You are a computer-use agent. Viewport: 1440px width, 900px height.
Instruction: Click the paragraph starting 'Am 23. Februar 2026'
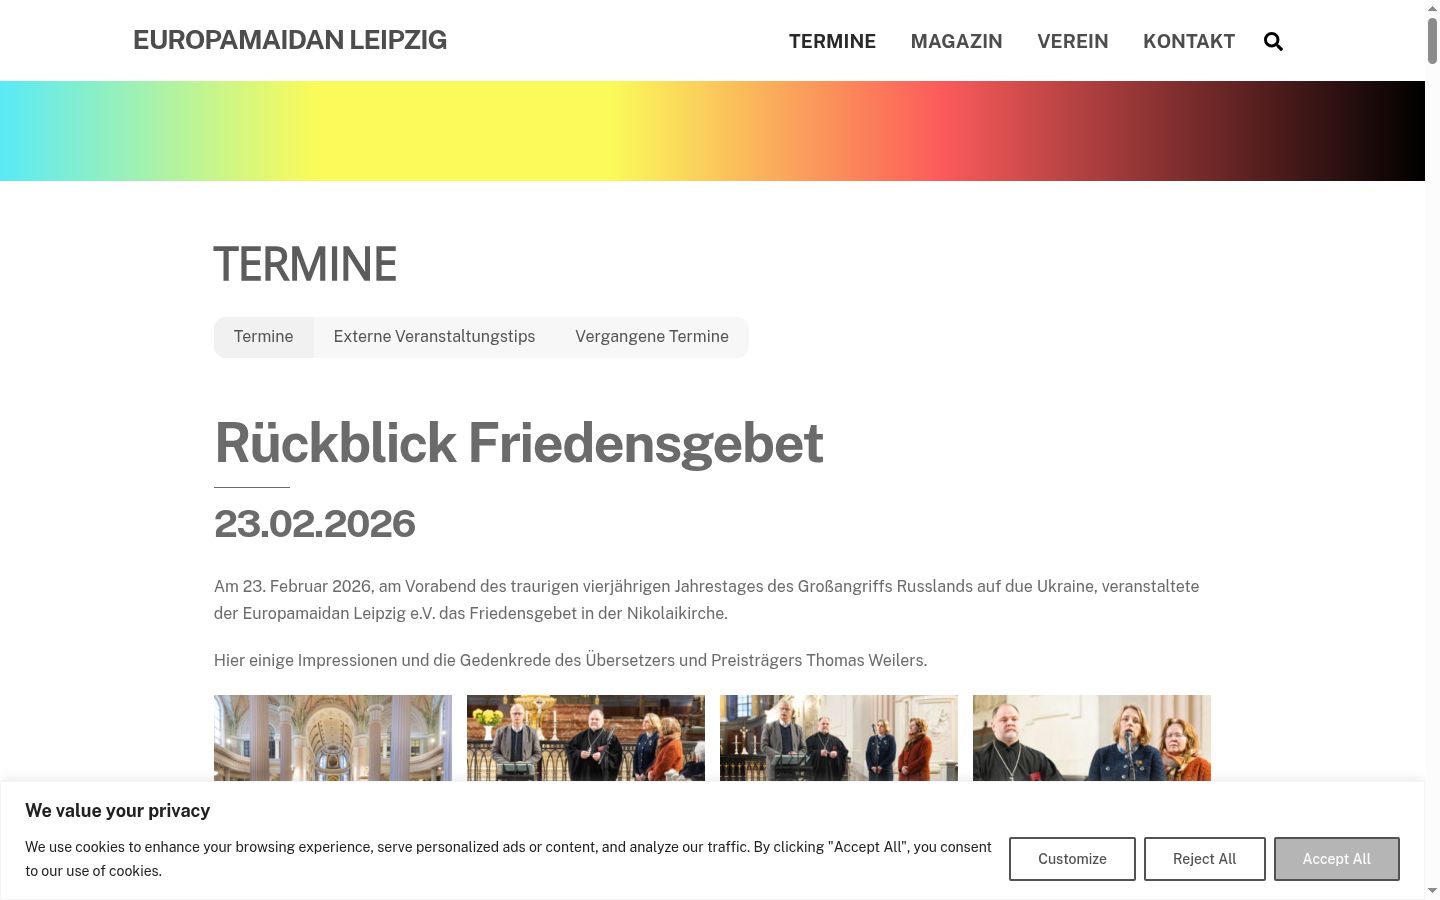[x=707, y=600]
